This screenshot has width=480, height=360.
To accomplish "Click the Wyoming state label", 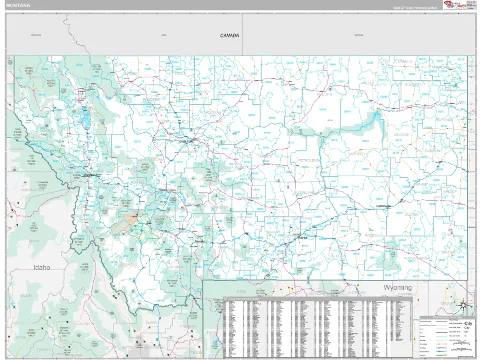I will 397,287.
